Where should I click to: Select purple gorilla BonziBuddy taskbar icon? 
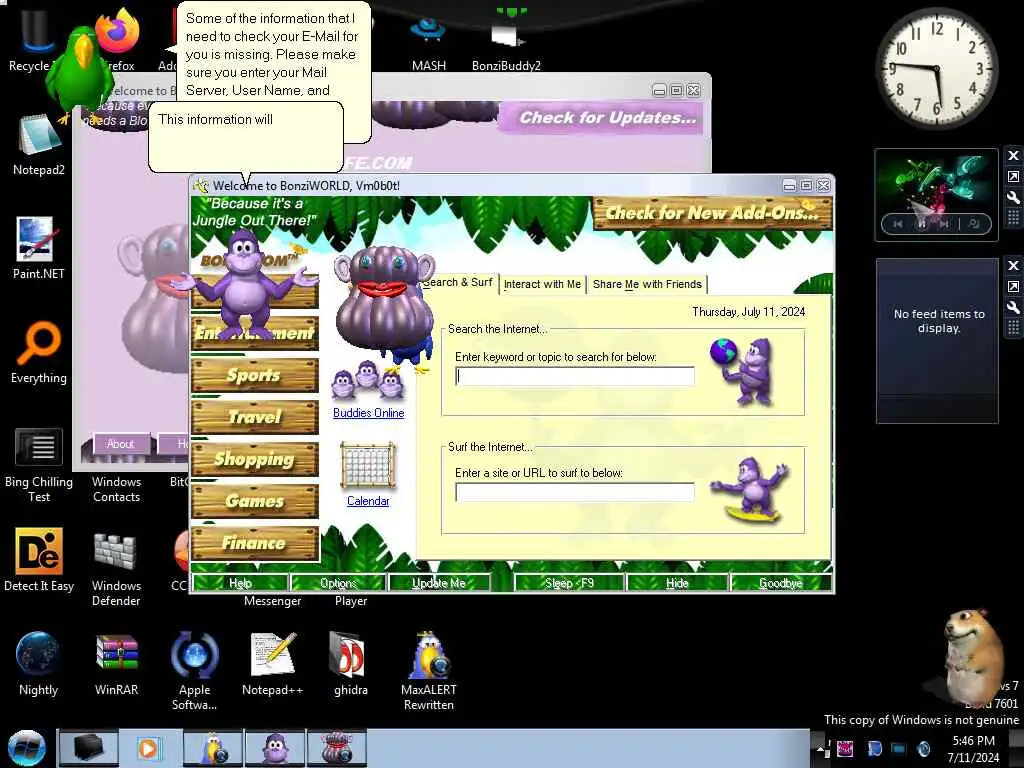click(275, 748)
